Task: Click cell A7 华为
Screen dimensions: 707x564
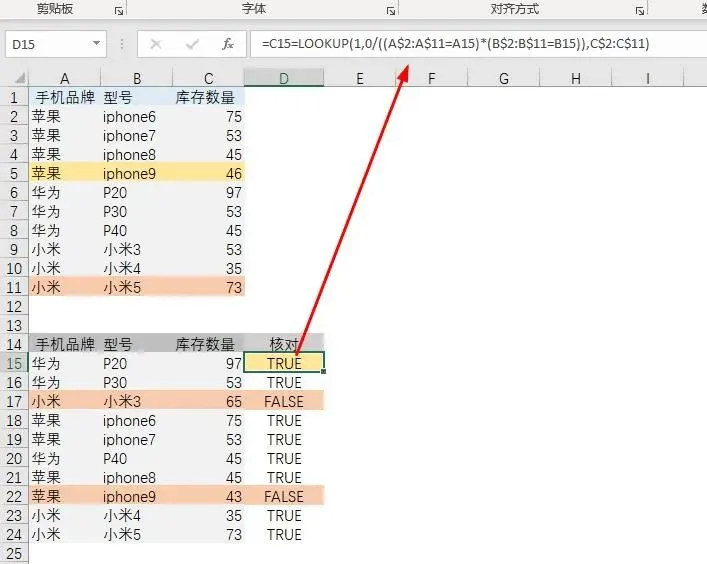Action: pyautogui.click(x=64, y=211)
